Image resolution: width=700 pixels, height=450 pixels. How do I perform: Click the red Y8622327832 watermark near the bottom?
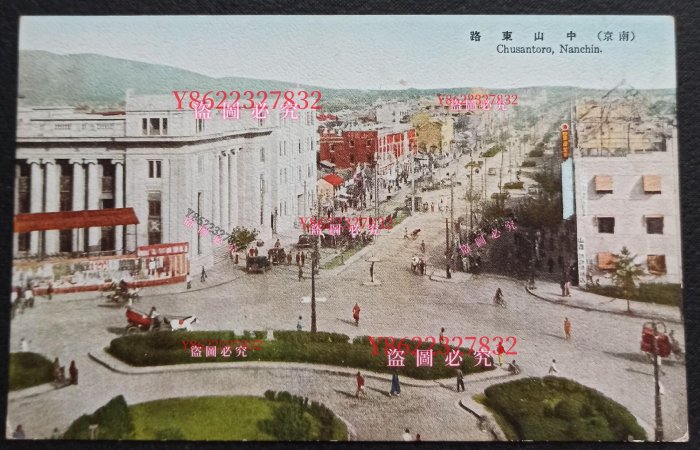click(443, 345)
